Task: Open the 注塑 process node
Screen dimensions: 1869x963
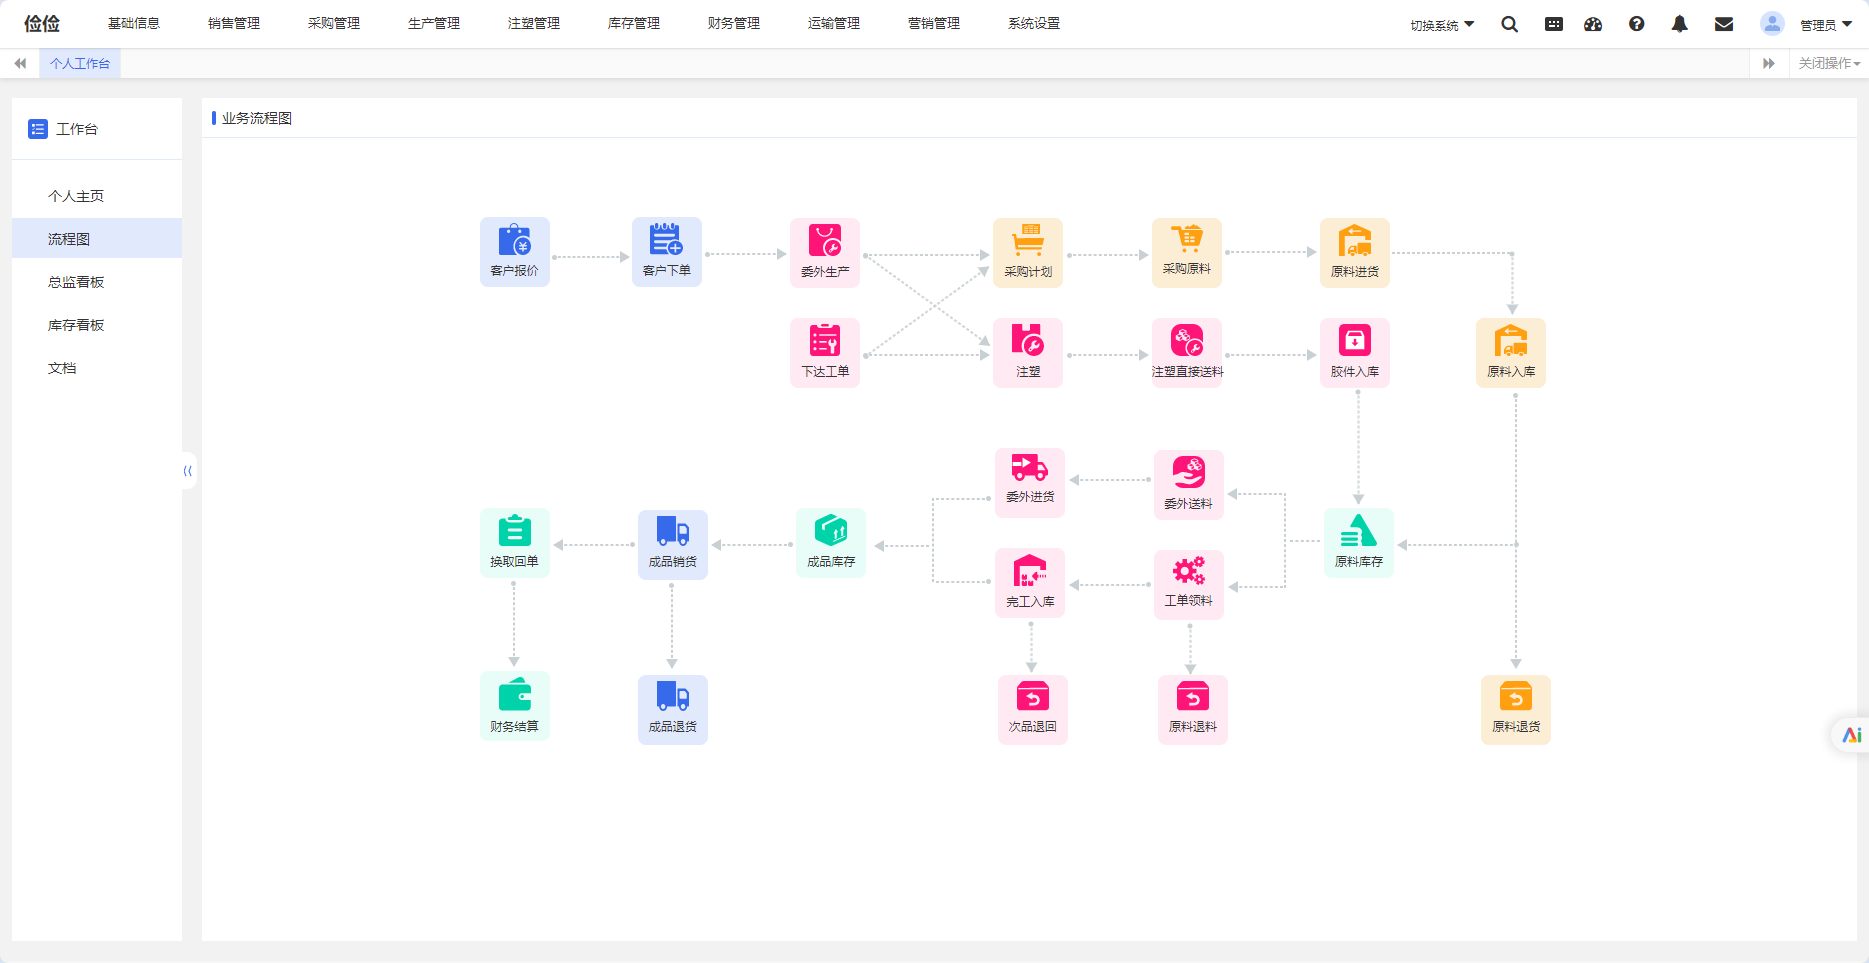Action: click(1028, 353)
